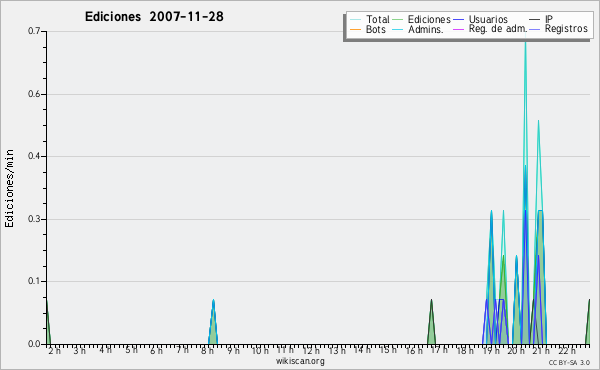Viewport: 600px width, 370px height.
Task: Click the 0.1 y-axis value
Action: coord(34,281)
